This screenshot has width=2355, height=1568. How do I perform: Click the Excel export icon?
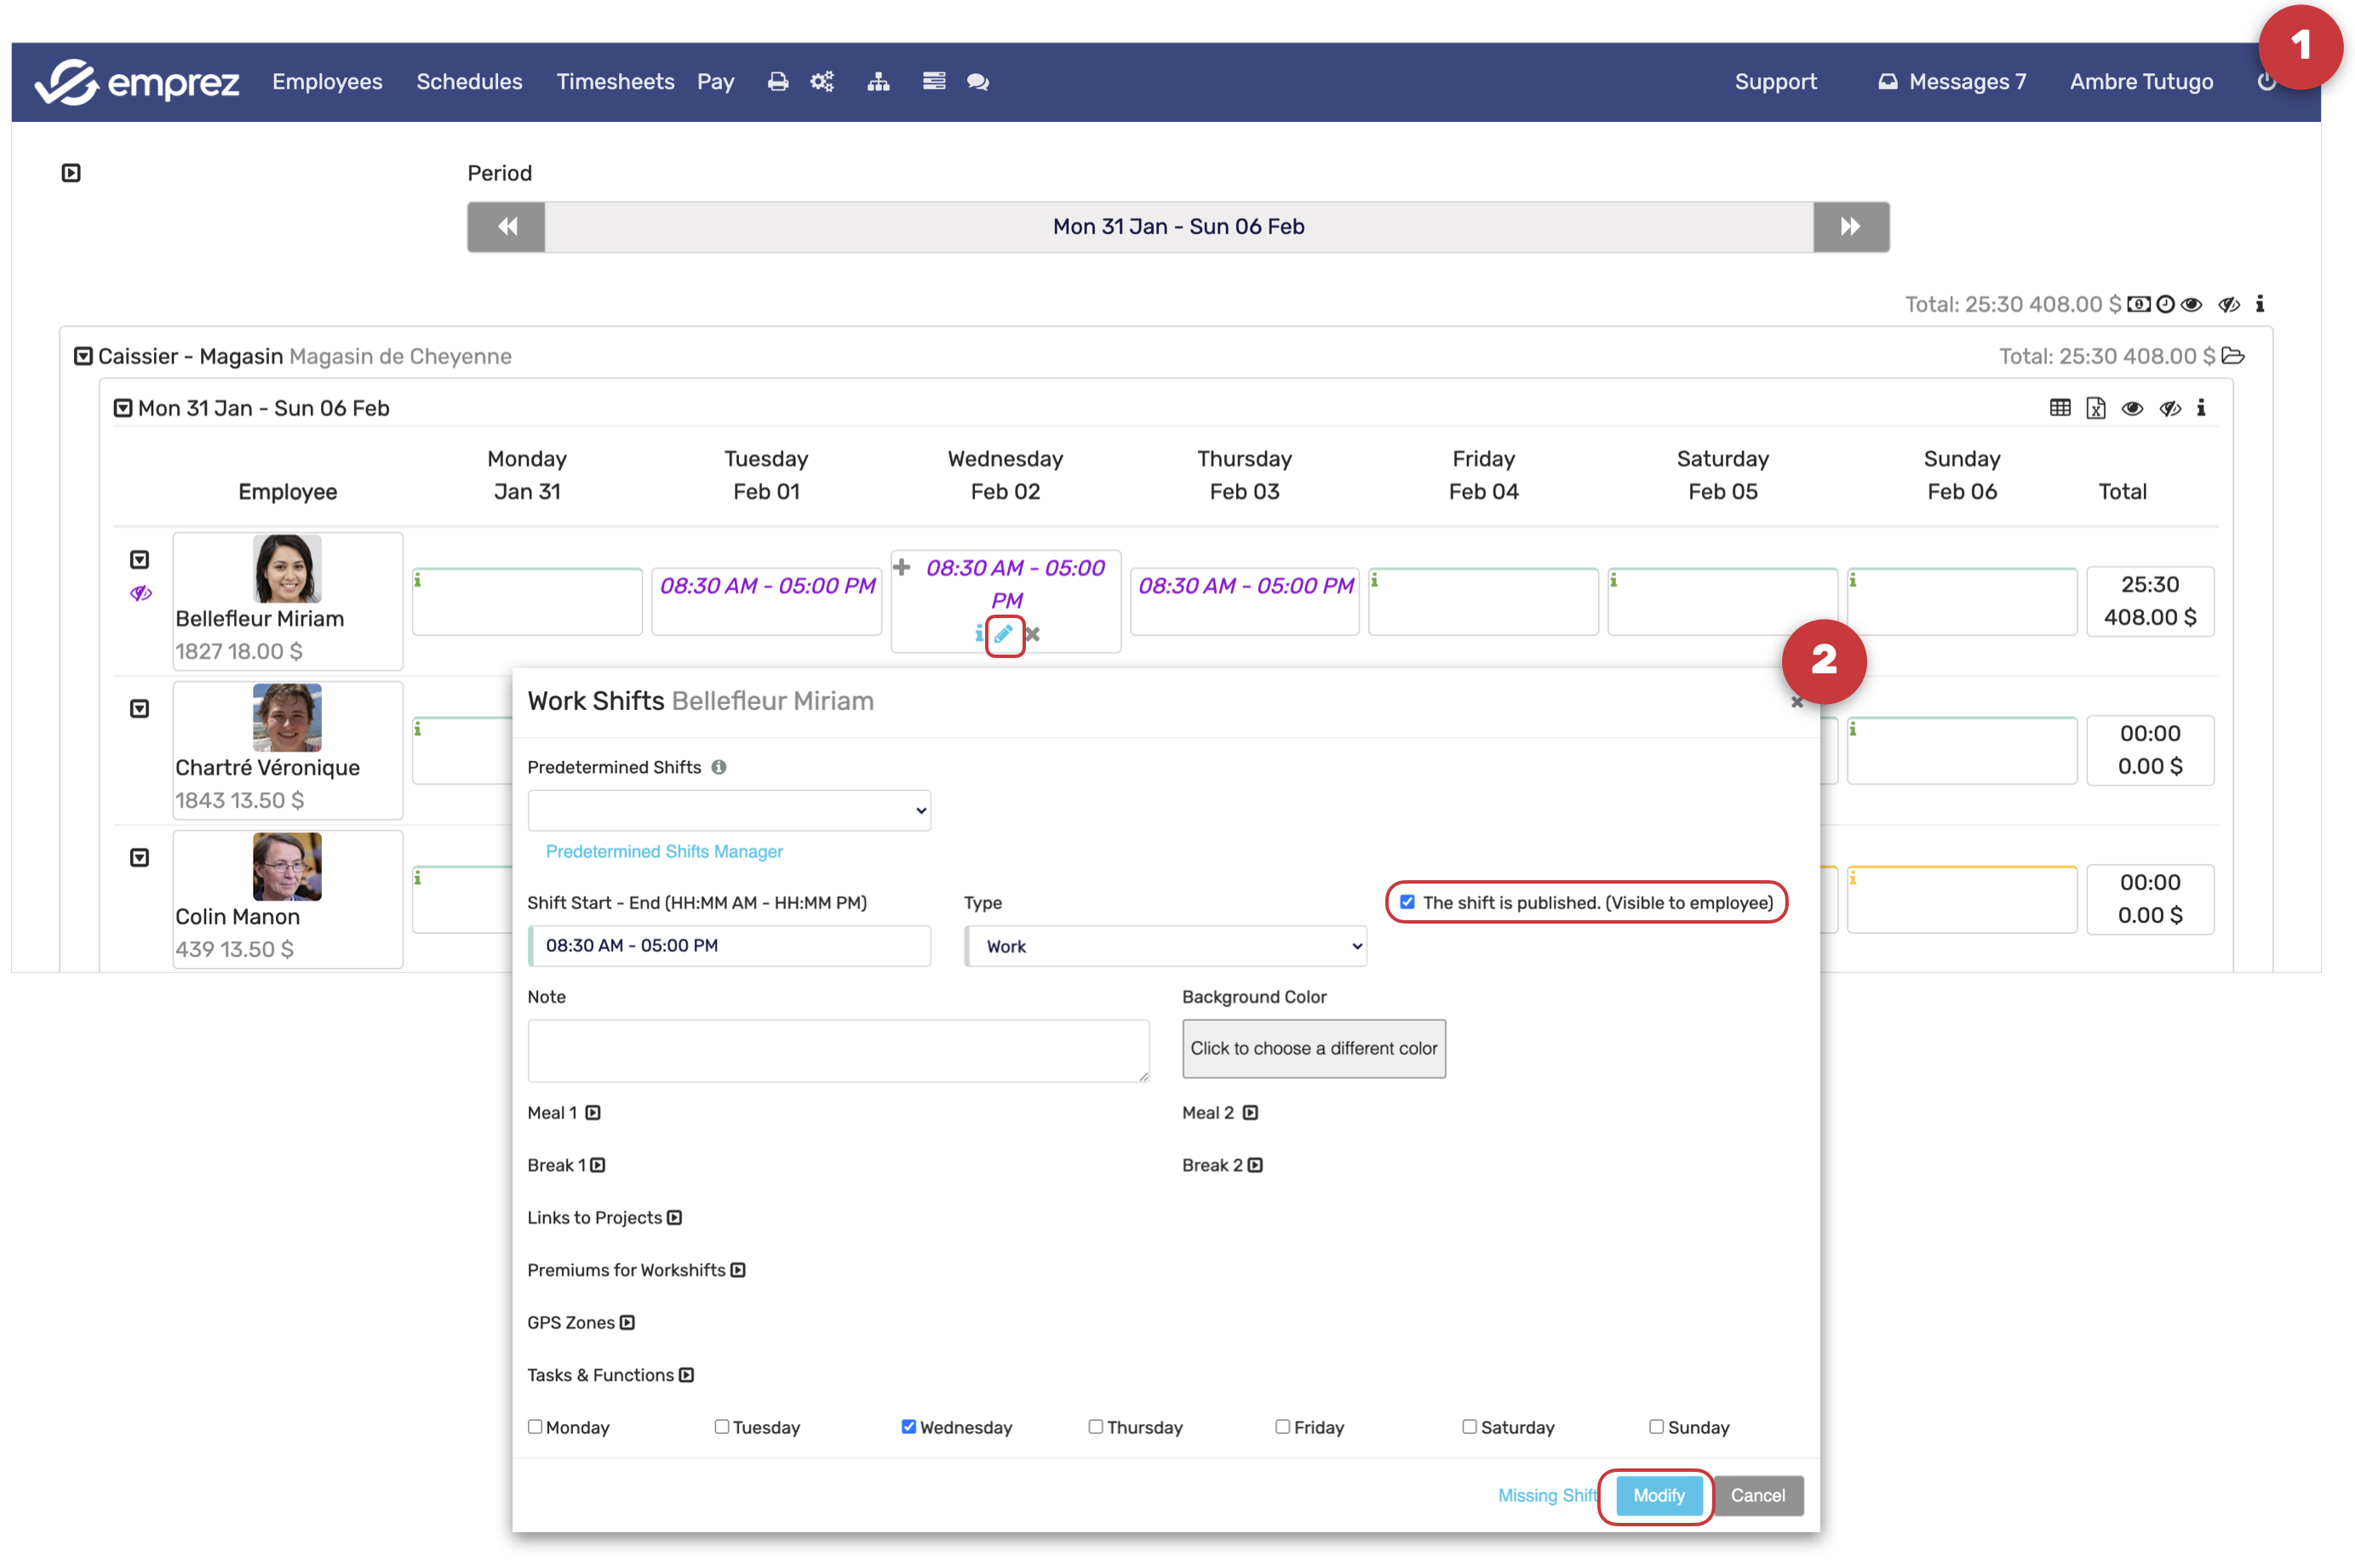(x=2095, y=408)
